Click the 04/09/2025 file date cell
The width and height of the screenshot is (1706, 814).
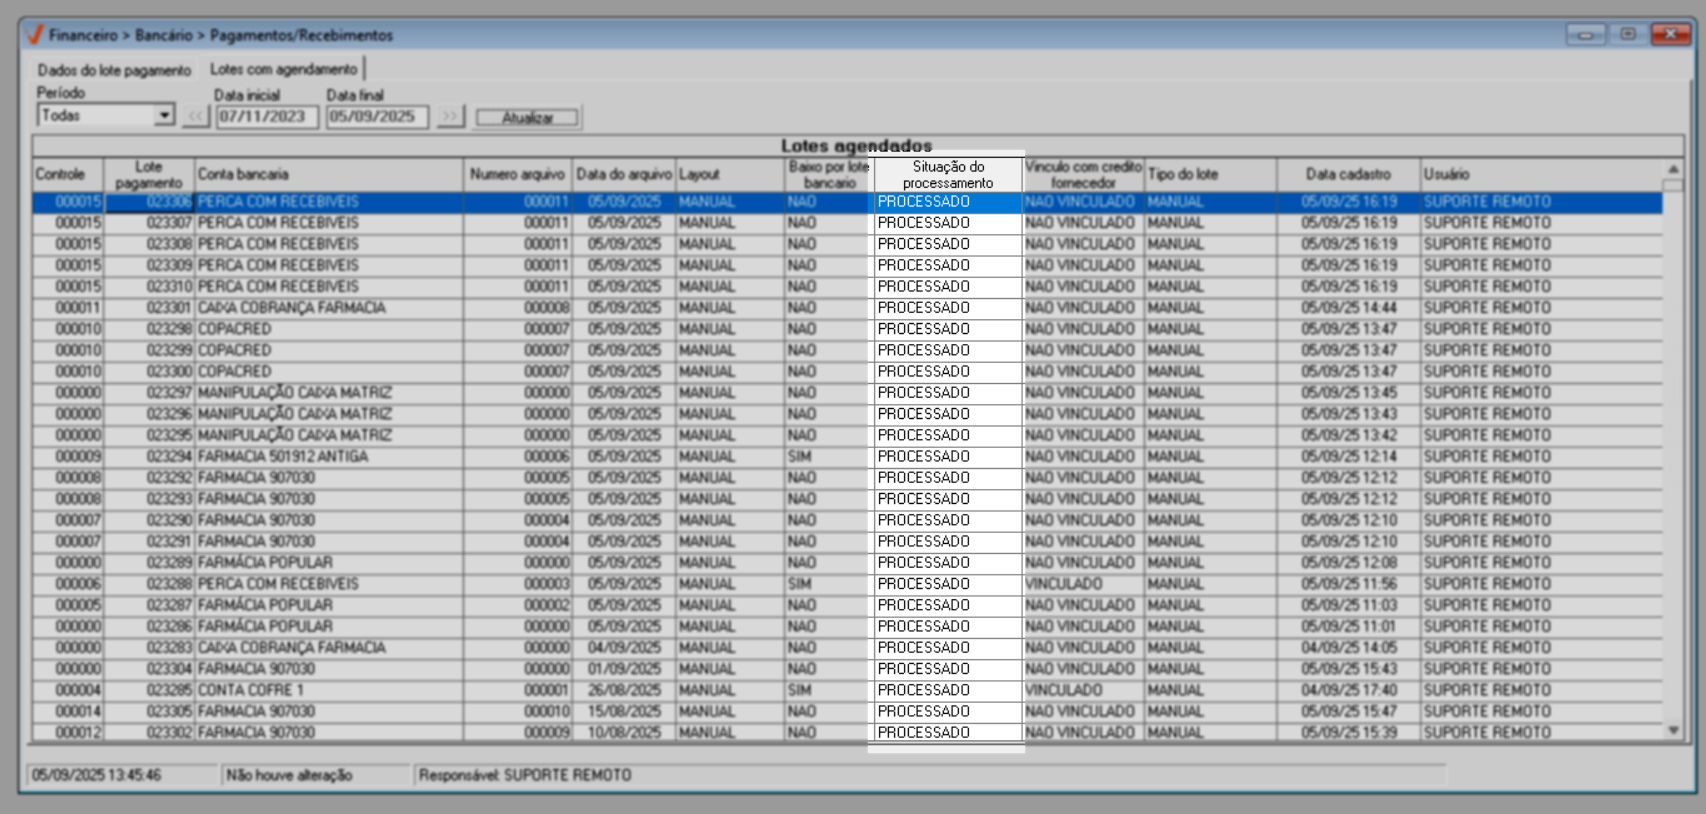click(x=624, y=648)
